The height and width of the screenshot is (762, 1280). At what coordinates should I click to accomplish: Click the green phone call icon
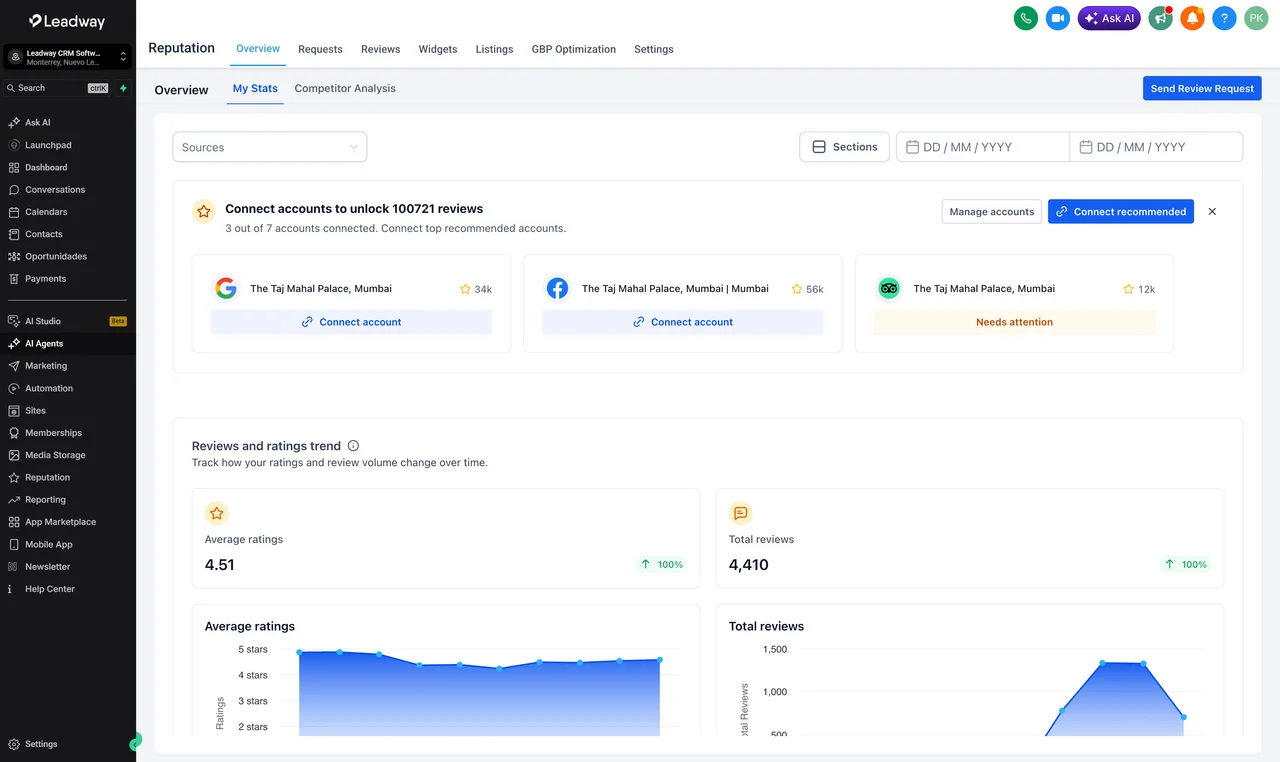pyautogui.click(x=1026, y=18)
